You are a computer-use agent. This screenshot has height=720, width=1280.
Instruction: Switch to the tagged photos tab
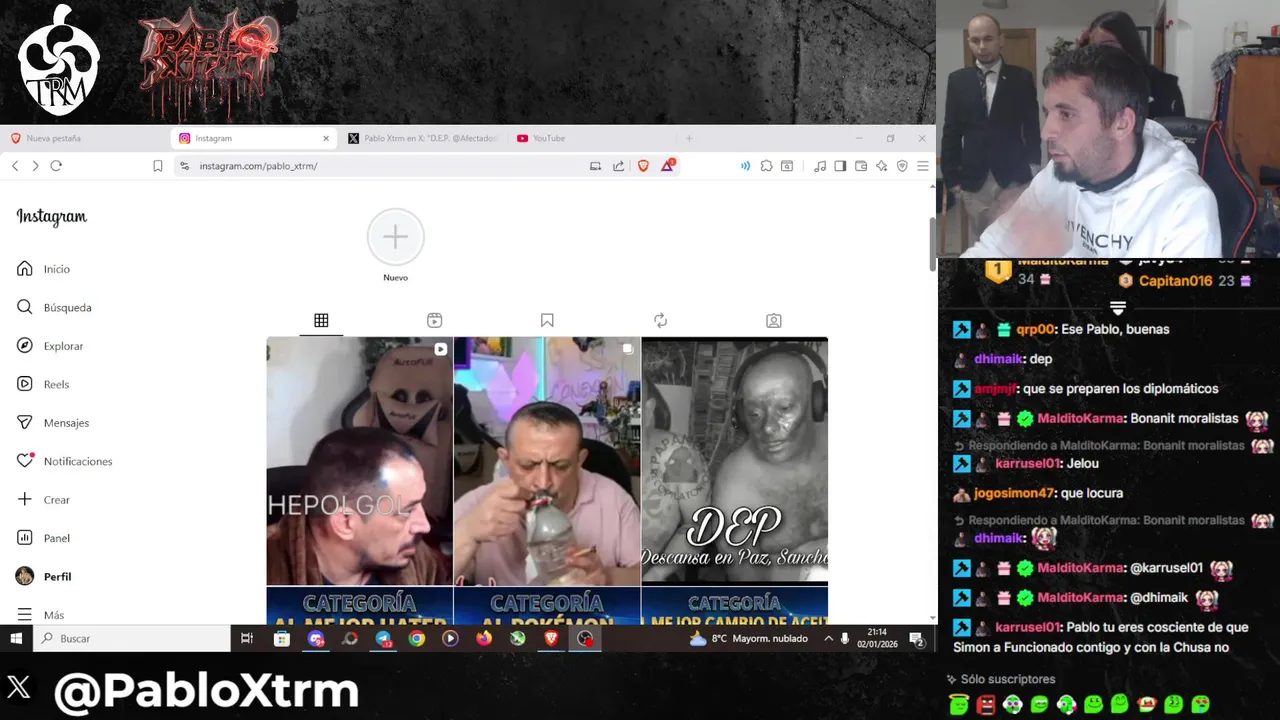click(773, 320)
